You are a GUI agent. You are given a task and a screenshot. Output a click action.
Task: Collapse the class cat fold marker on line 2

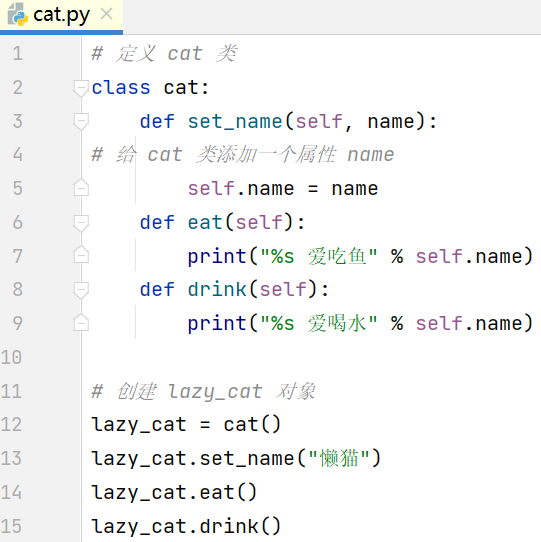tap(81, 88)
